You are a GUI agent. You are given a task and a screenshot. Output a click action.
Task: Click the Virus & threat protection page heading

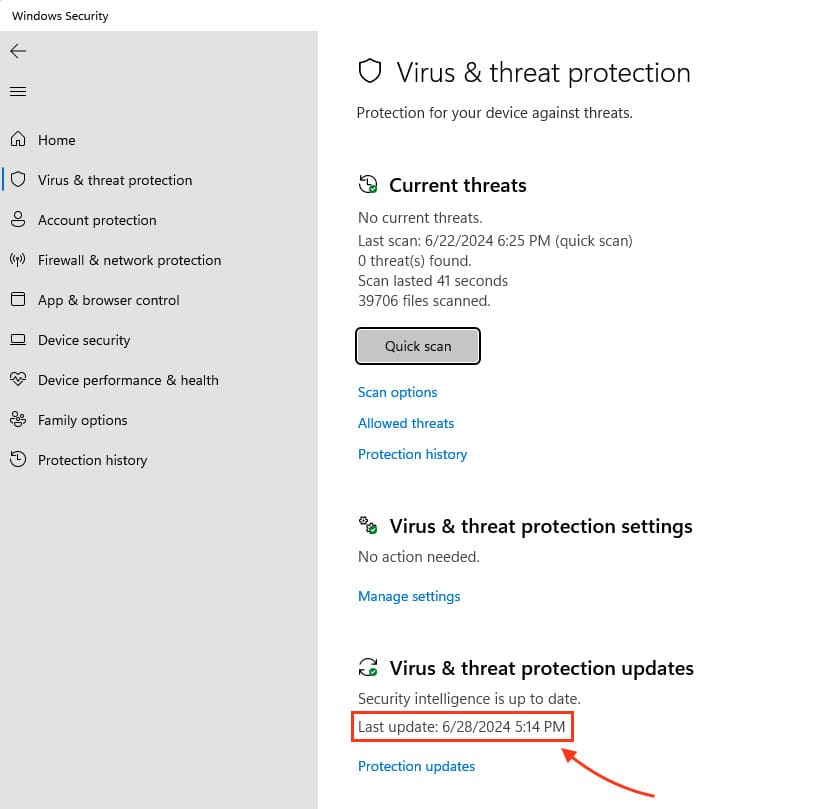click(x=543, y=73)
